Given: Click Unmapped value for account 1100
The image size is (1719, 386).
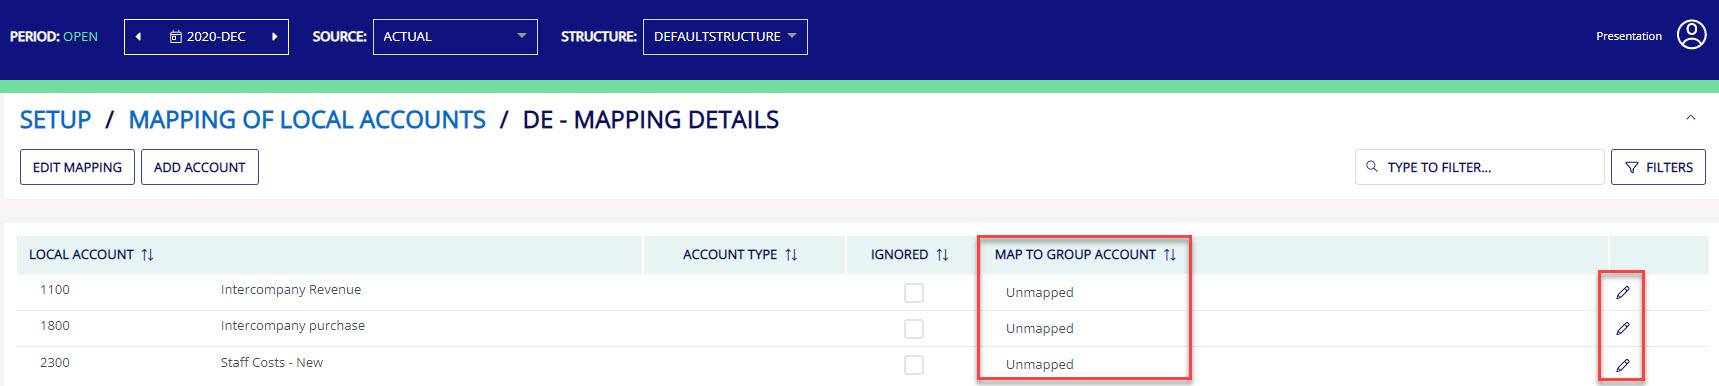Looking at the screenshot, I should point(1039,293).
